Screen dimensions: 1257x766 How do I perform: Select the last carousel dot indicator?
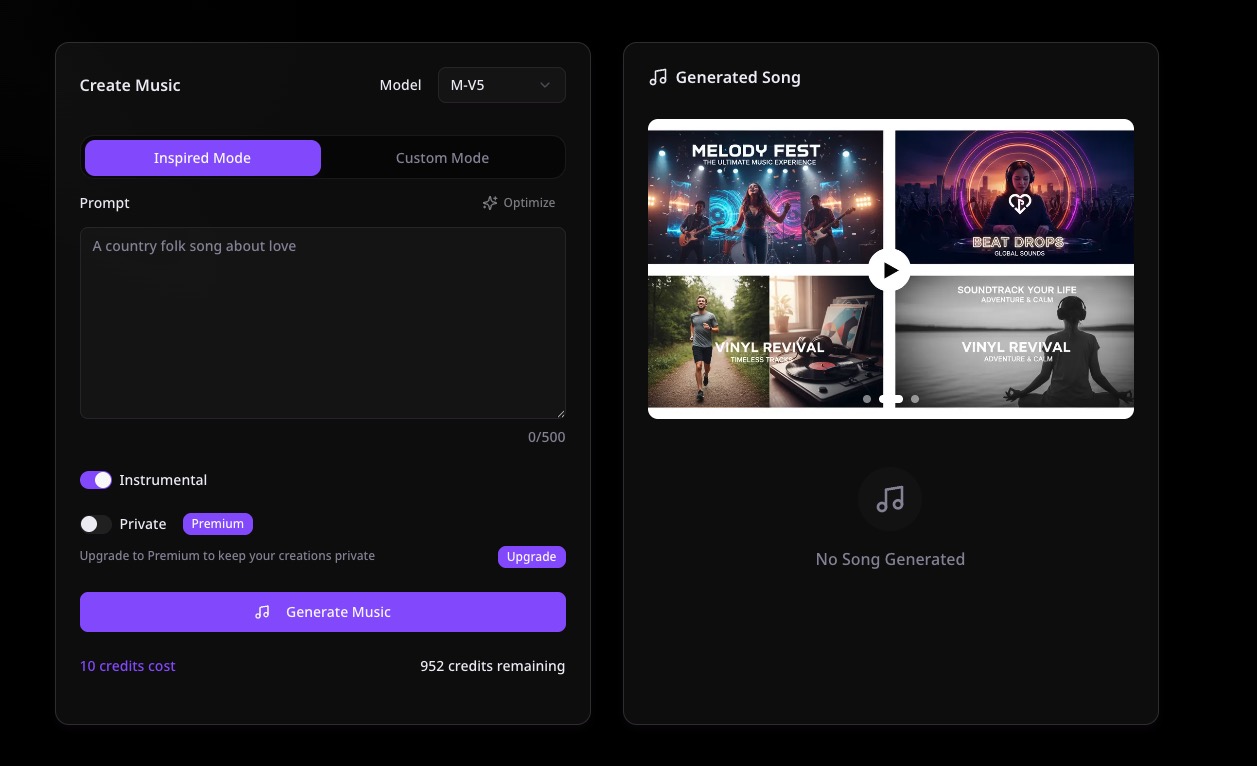tap(915, 399)
